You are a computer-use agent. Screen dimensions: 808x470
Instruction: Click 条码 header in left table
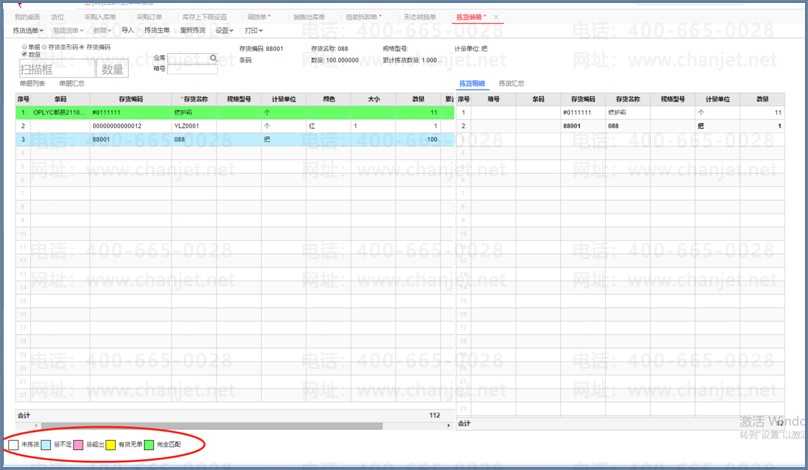click(x=60, y=99)
